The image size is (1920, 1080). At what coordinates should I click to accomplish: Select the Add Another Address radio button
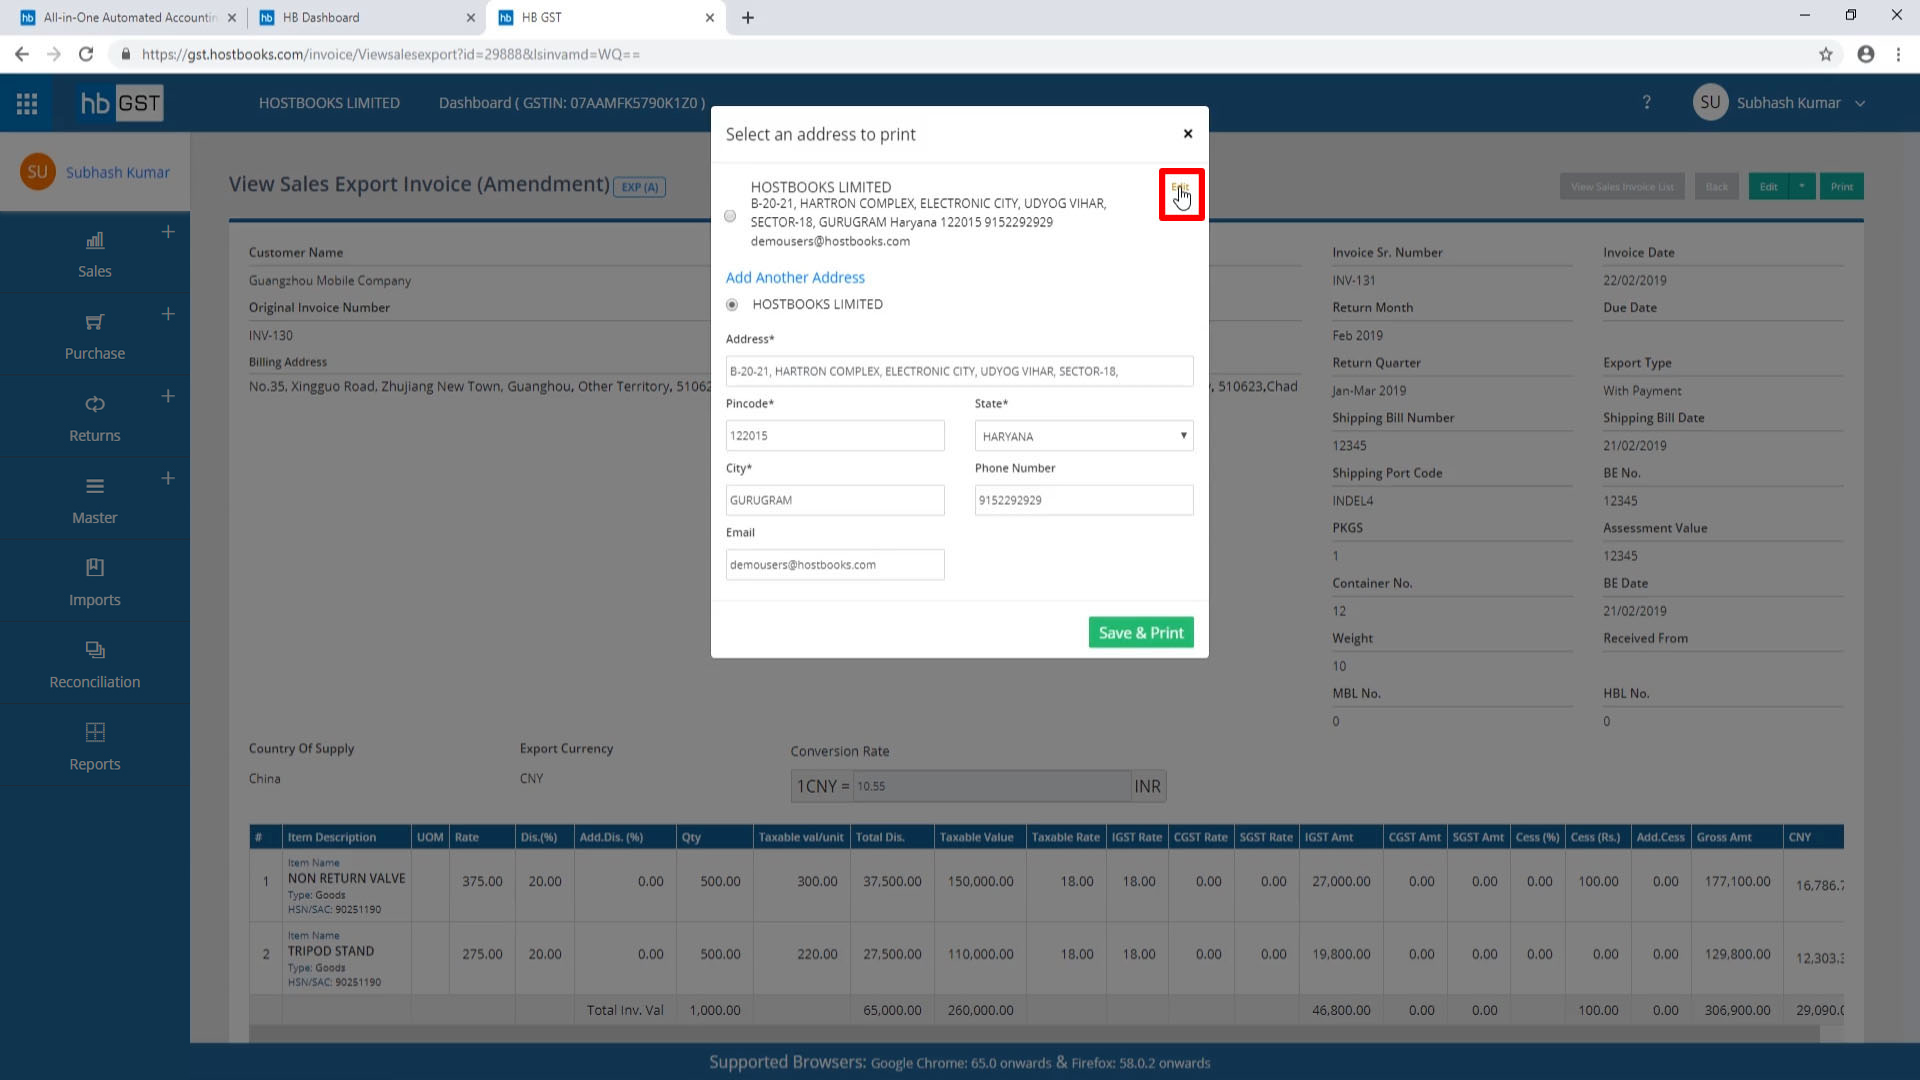[732, 305]
